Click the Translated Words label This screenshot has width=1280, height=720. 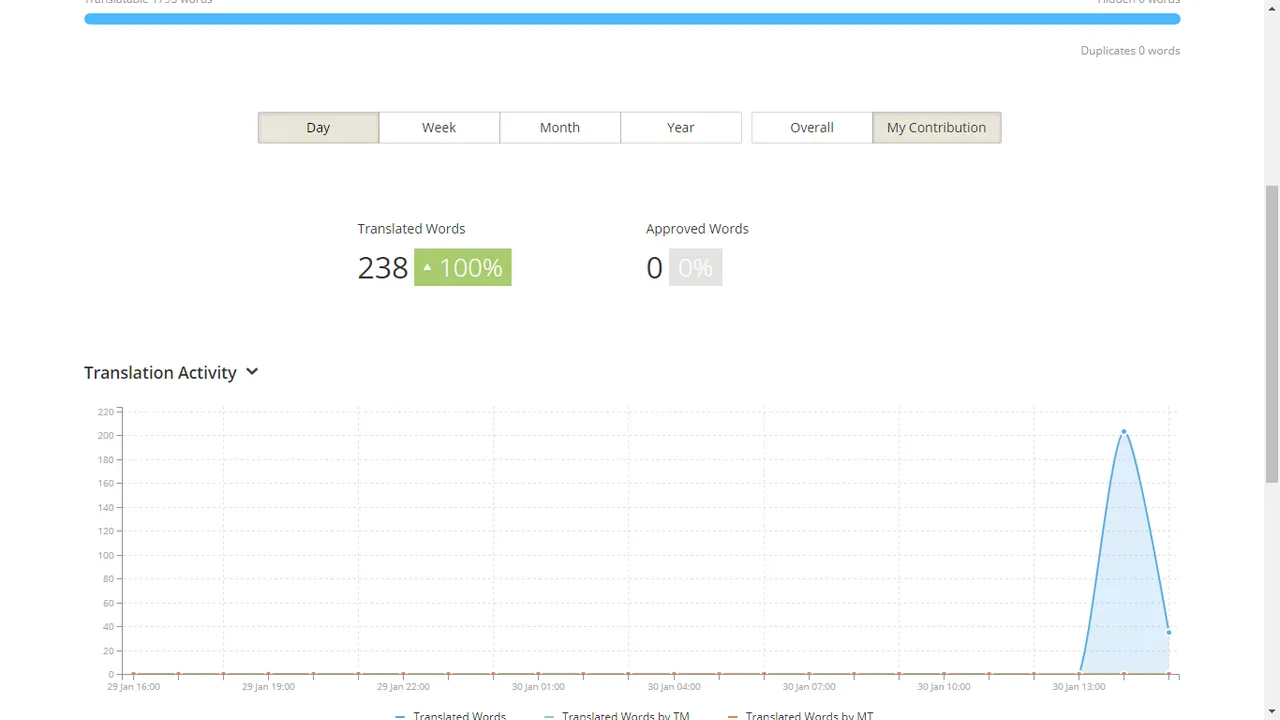pos(411,228)
